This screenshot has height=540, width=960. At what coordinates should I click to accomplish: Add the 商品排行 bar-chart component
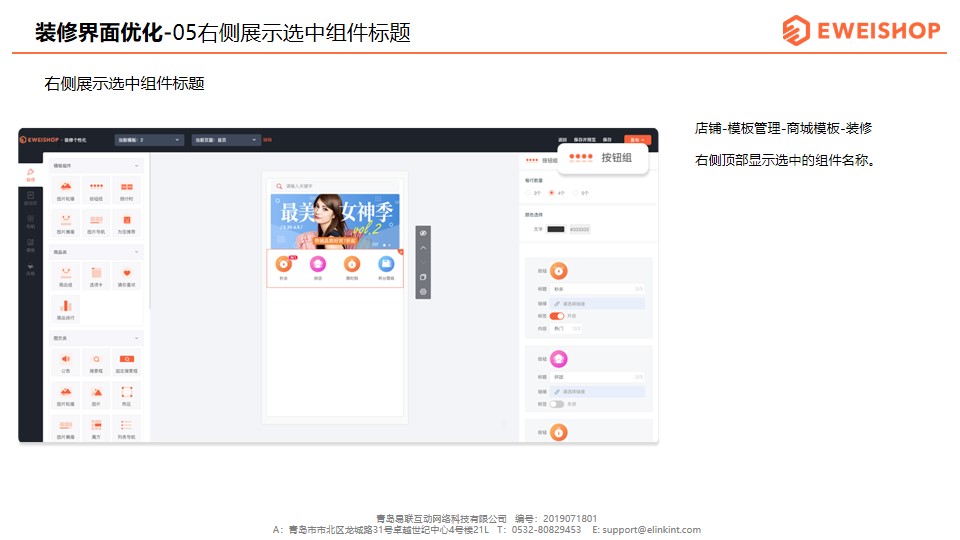click(x=66, y=309)
